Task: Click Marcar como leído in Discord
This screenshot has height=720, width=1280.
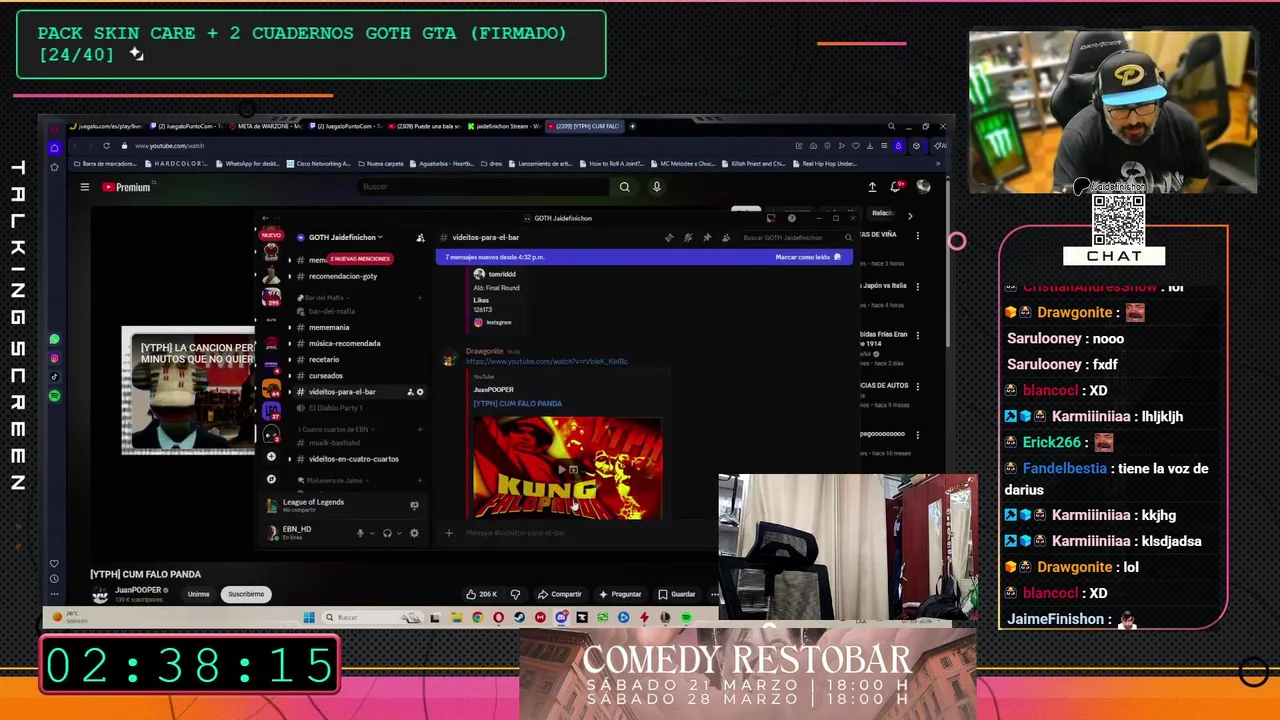Action: pos(808,257)
